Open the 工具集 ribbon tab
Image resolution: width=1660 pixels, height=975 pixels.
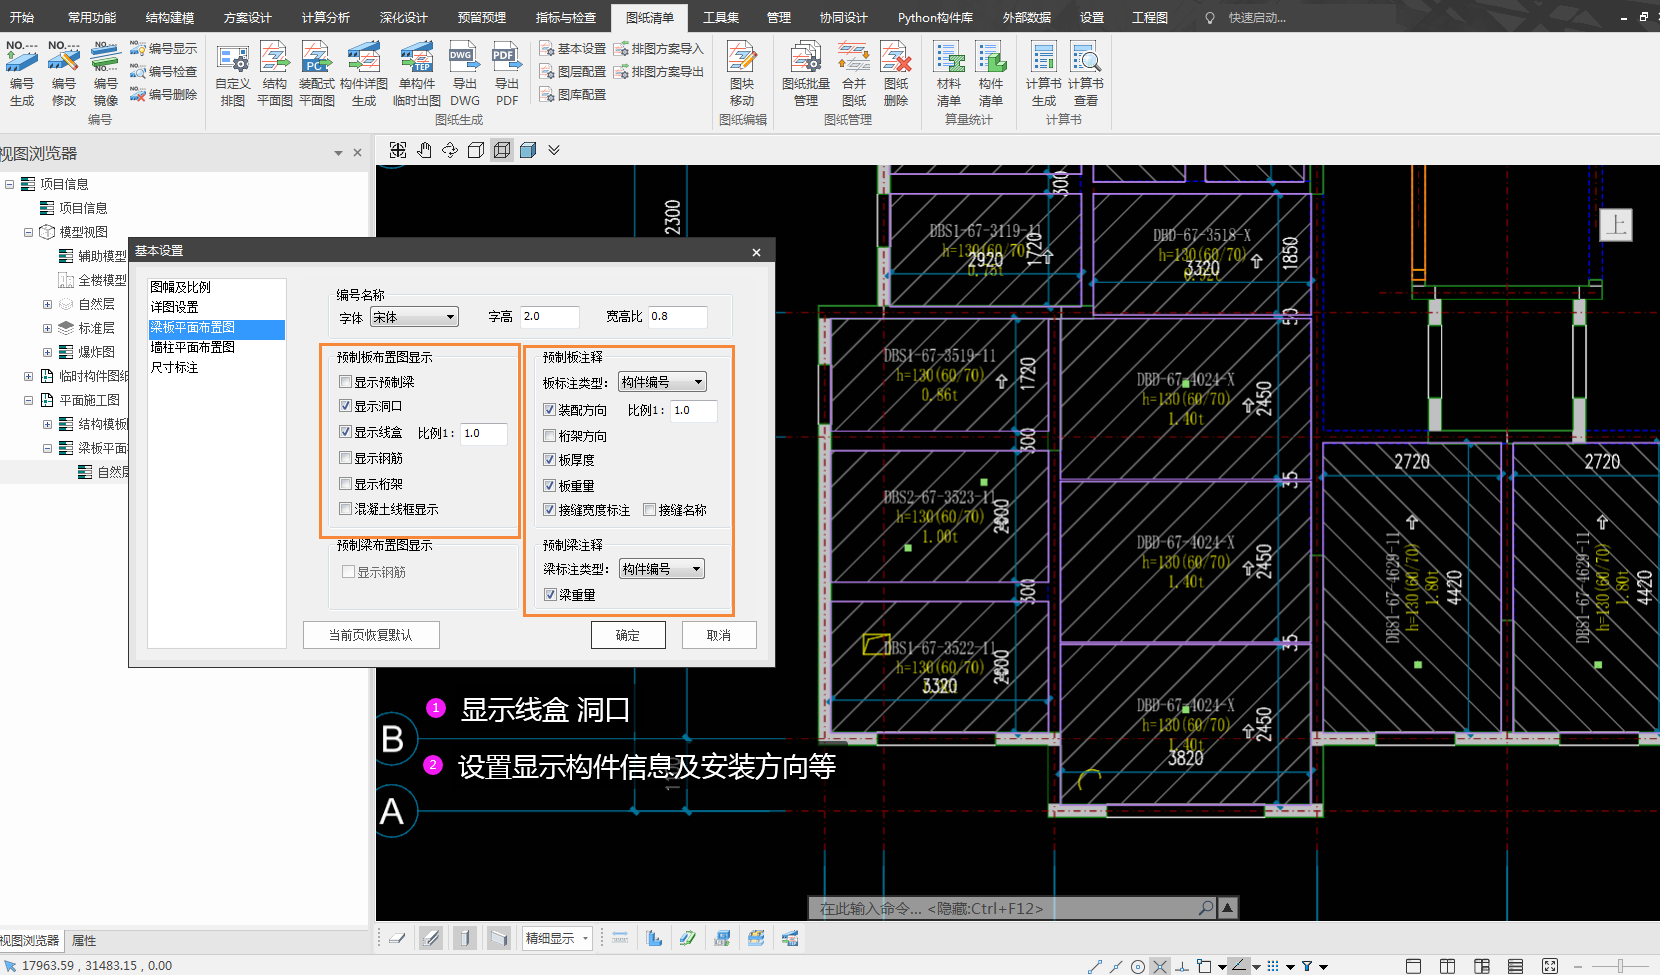tap(720, 17)
